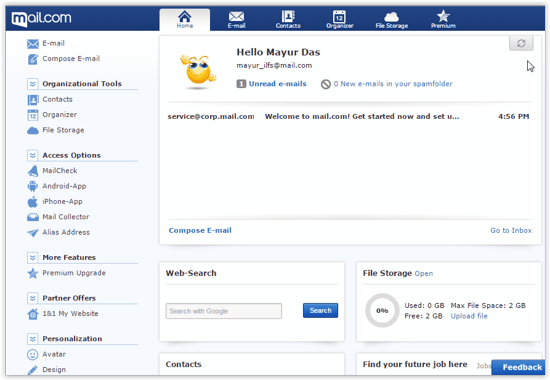Click the Contacts widget heading
The width and height of the screenshot is (550, 380).
tap(183, 364)
